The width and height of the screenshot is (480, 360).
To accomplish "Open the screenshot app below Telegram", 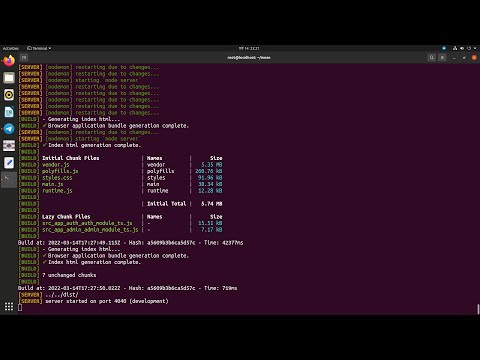I will (x=9, y=146).
